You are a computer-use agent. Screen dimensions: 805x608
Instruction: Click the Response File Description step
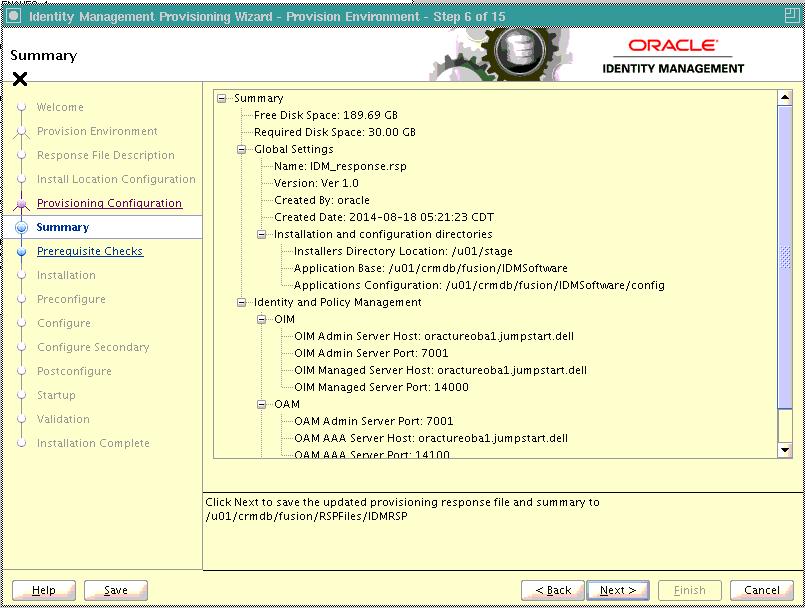point(106,155)
